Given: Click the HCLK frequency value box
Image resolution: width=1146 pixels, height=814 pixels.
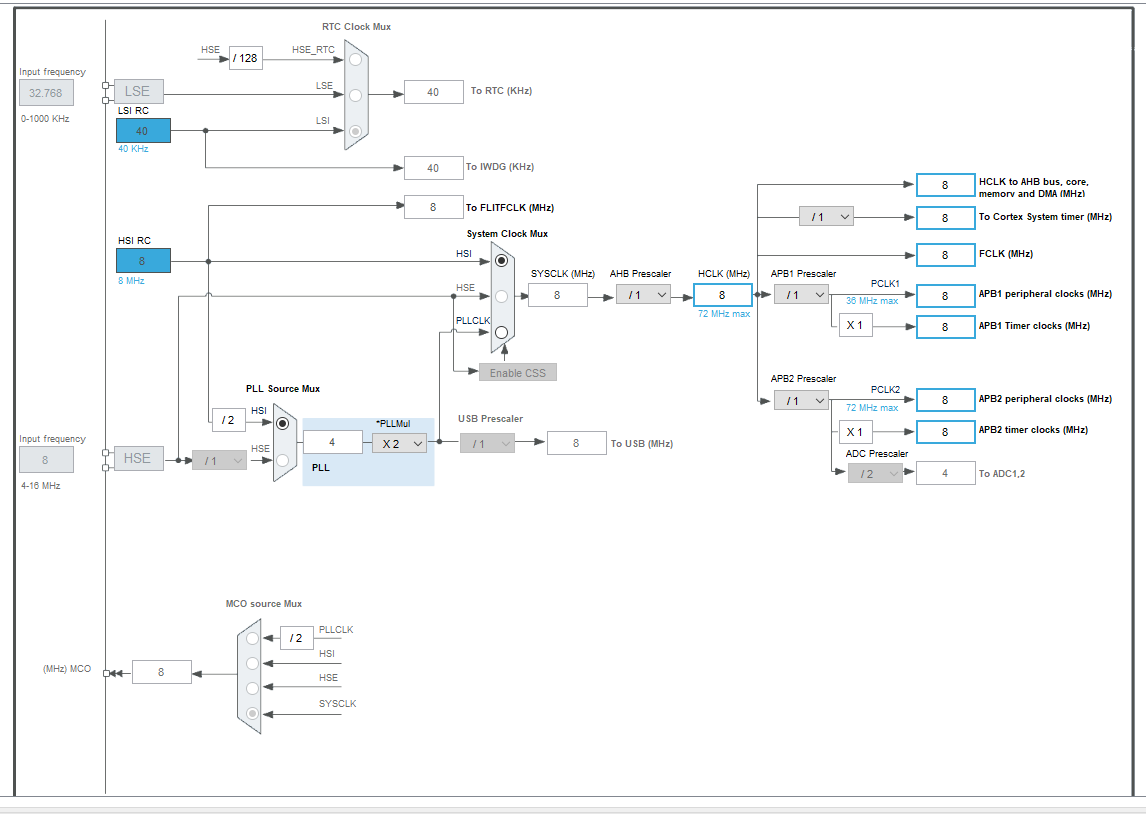Looking at the screenshot, I should pos(722,294).
